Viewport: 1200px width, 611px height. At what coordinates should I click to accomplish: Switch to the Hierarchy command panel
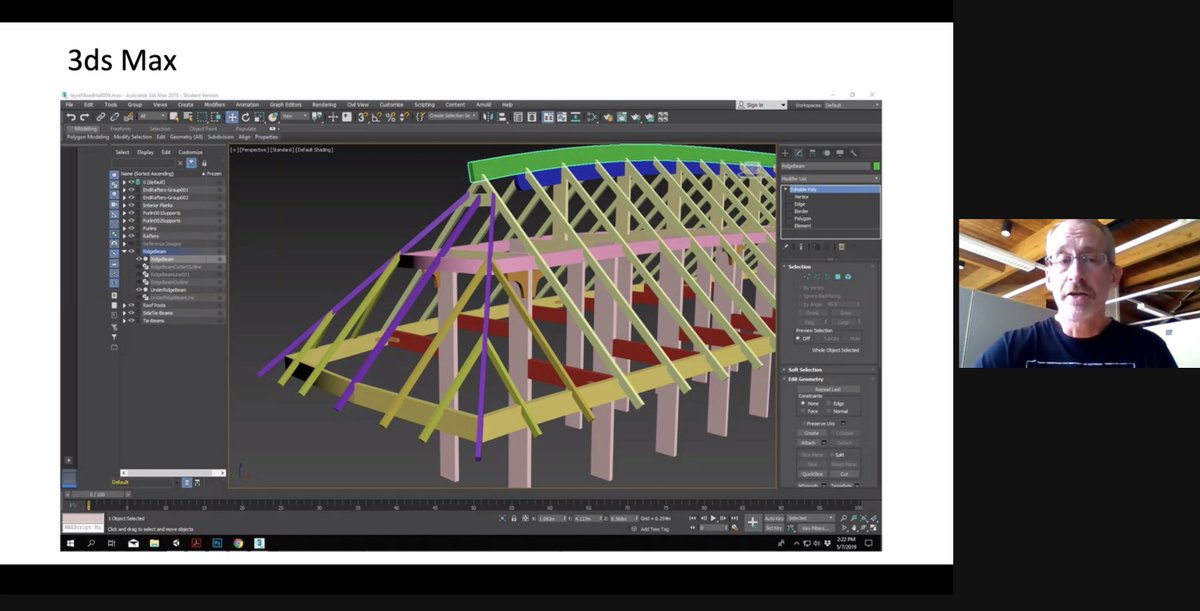pyautogui.click(x=812, y=153)
